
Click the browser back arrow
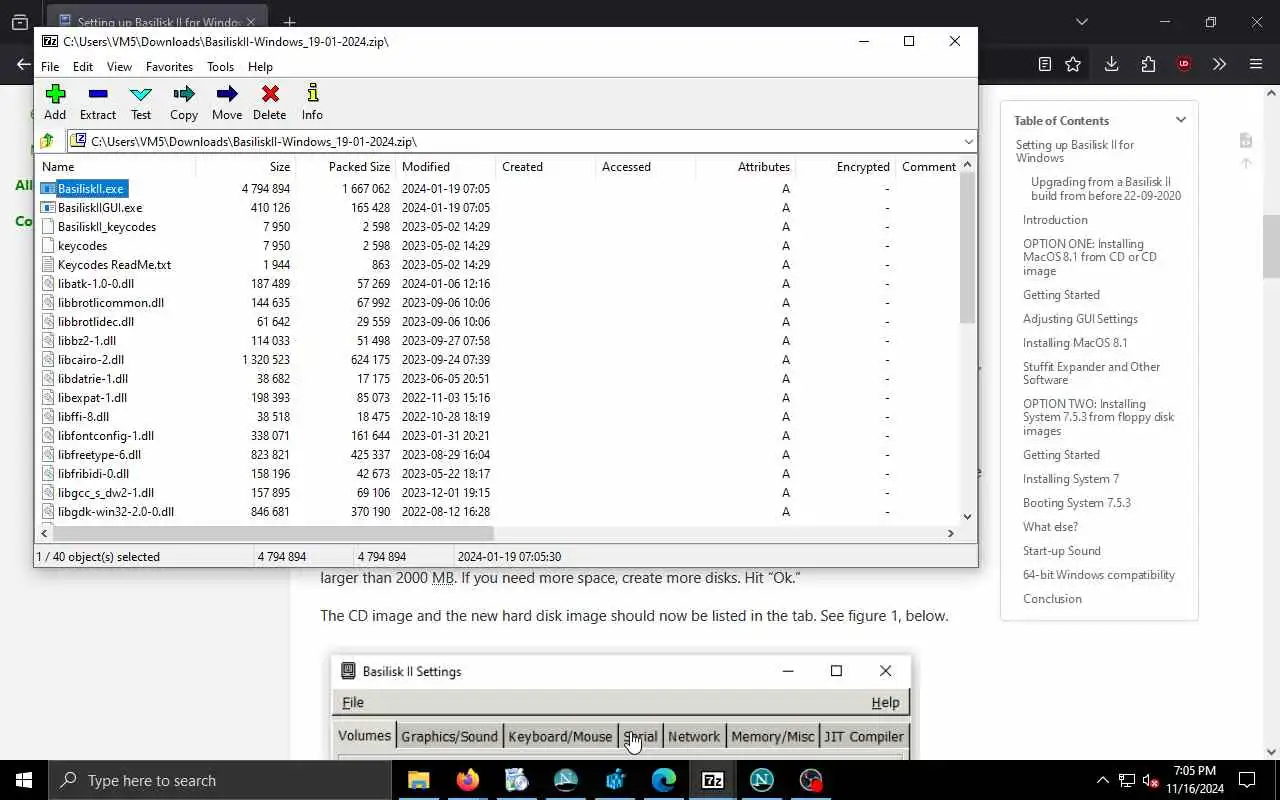tap(23, 64)
